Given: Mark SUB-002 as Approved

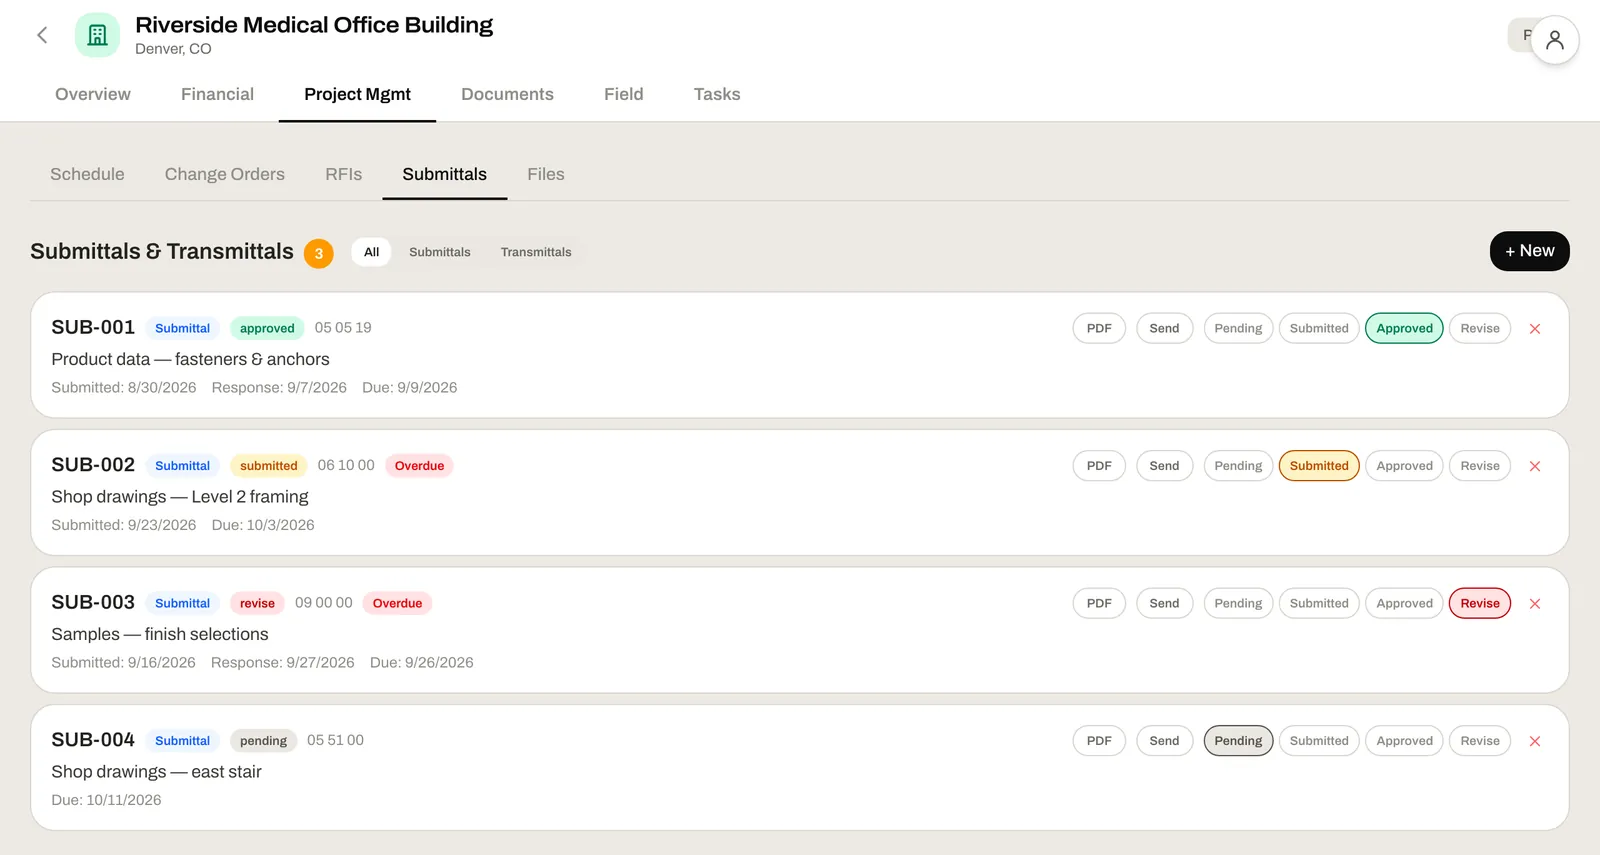Looking at the screenshot, I should pos(1404,466).
